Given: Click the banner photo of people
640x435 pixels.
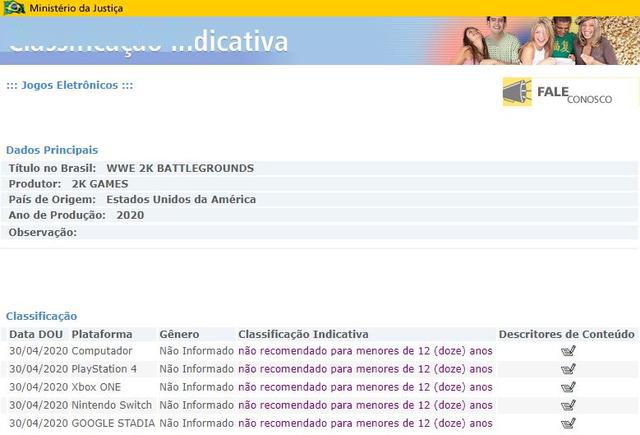Looking at the screenshot, I should coord(547,40).
